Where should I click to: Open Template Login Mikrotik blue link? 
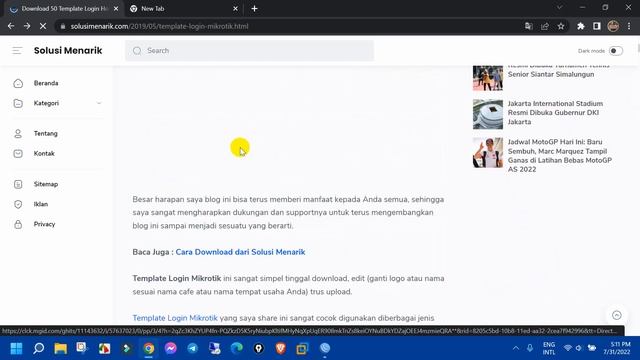coord(175,318)
